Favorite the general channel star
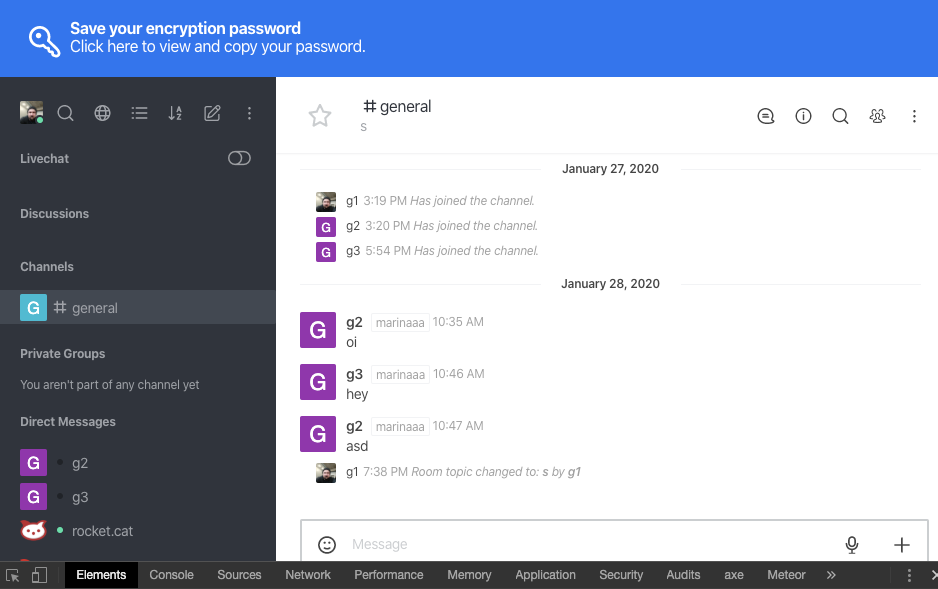The image size is (938, 589). click(x=320, y=116)
